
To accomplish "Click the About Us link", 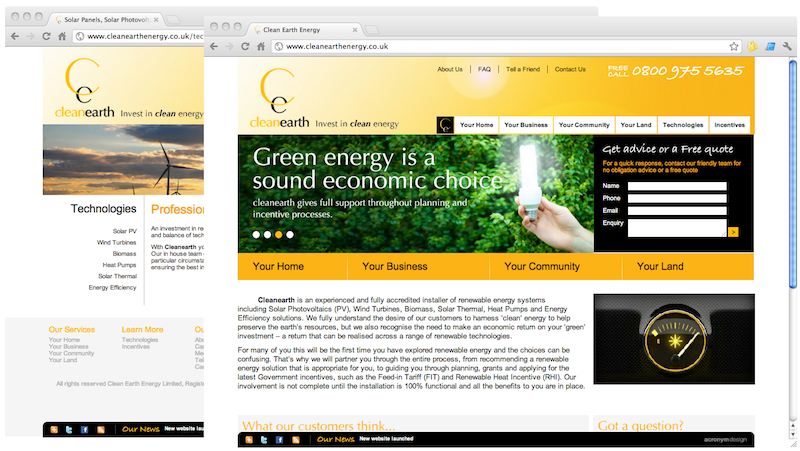I will click(x=450, y=69).
